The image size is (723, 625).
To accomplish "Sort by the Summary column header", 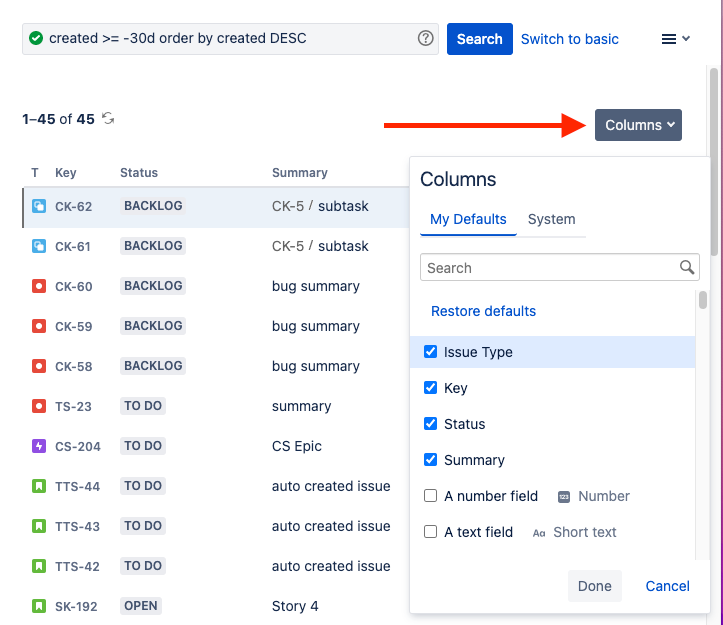I will pos(300,173).
